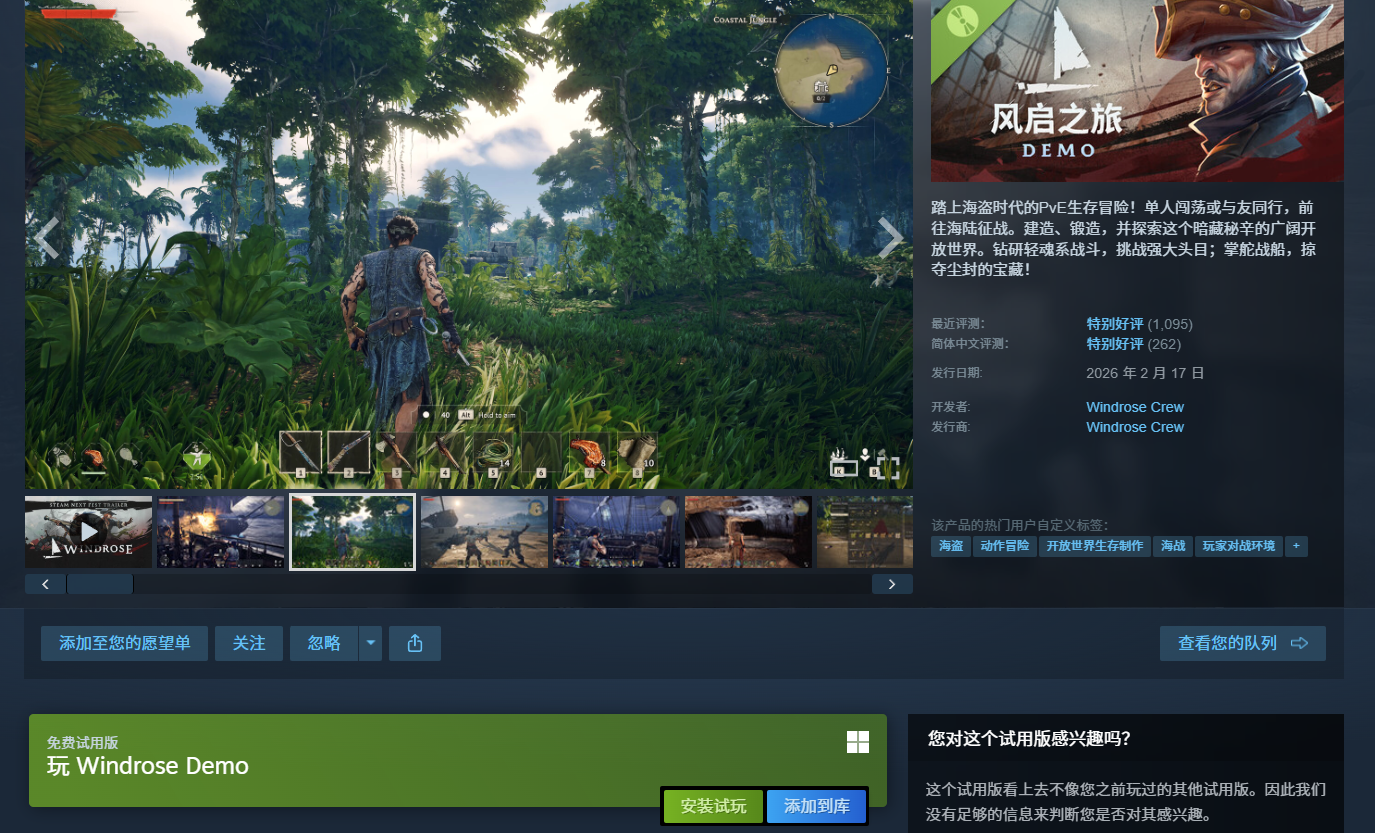The height and width of the screenshot is (833, 1375).
Task: Click the 发行日期 label
Action: point(956,373)
